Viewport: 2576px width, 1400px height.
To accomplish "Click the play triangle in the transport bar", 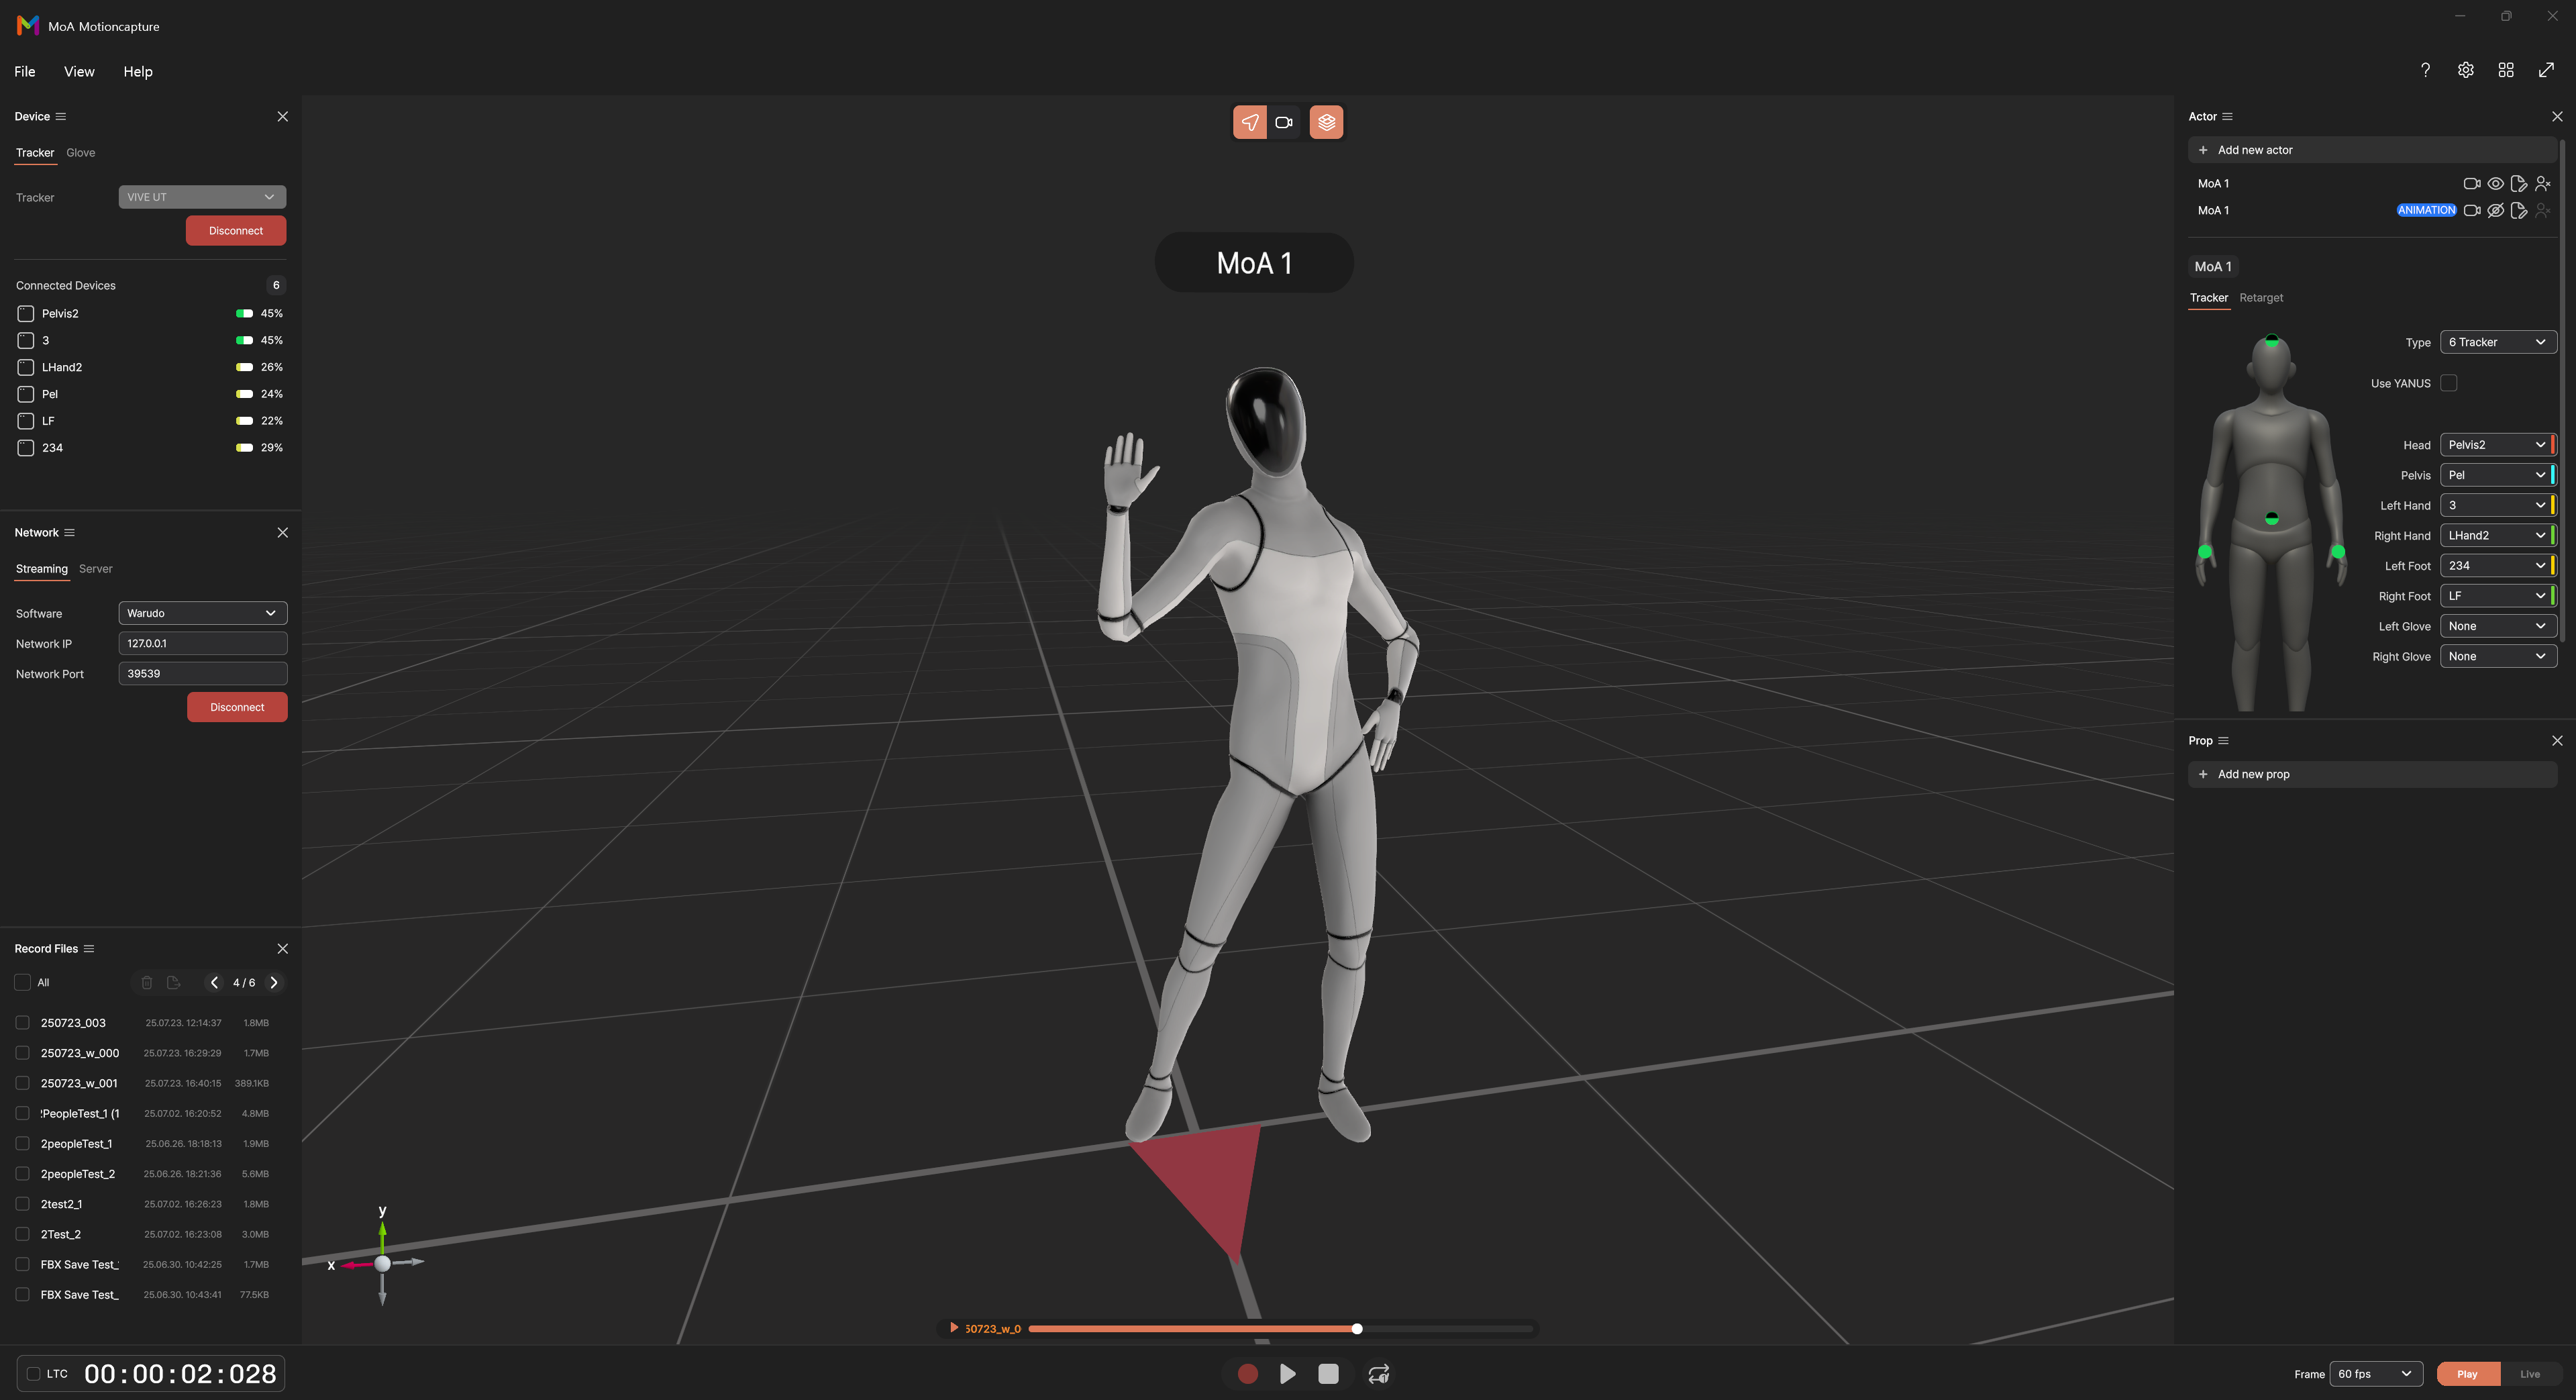I will pos(1288,1373).
